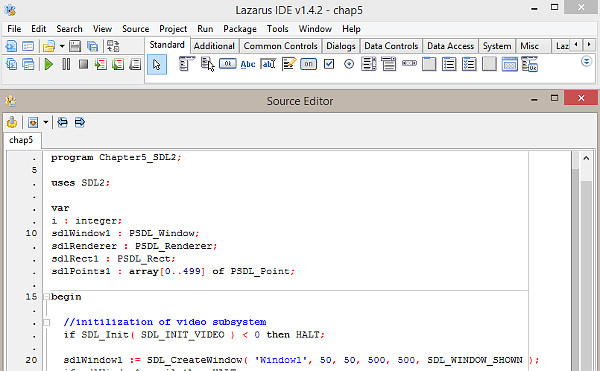Pick the TRadioButton component icon
The width and height of the screenshot is (600, 371).
(349, 64)
